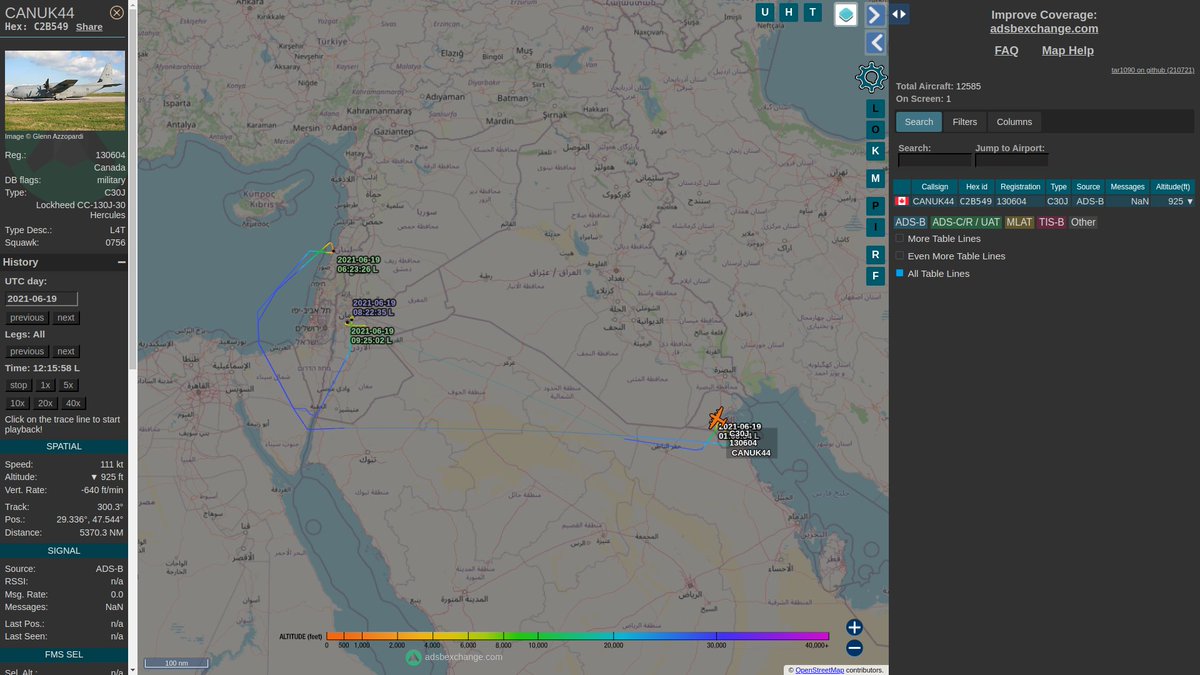
Task: Go to next UTC day
Action: [65, 318]
